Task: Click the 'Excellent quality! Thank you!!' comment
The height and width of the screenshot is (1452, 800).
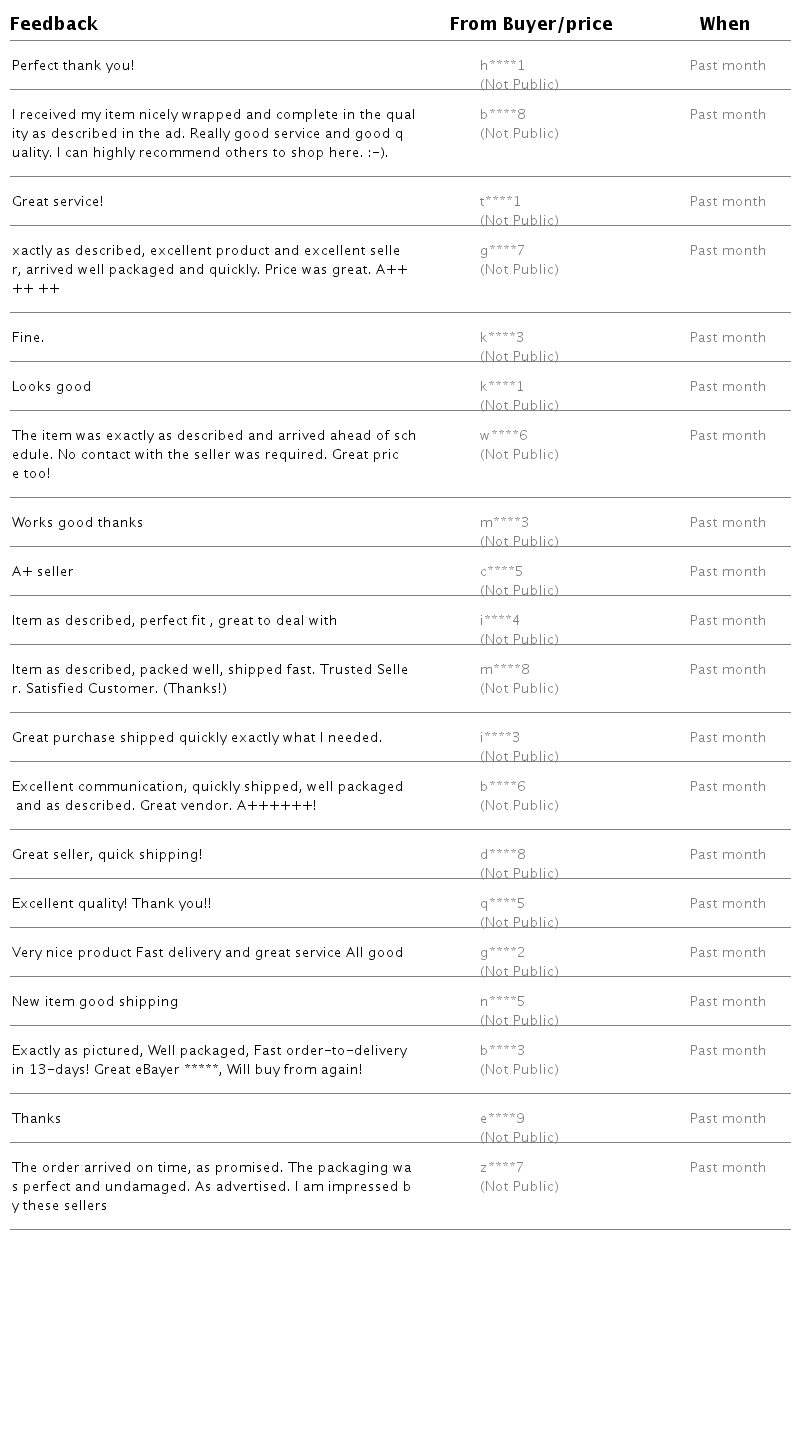Action: click(x=112, y=904)
